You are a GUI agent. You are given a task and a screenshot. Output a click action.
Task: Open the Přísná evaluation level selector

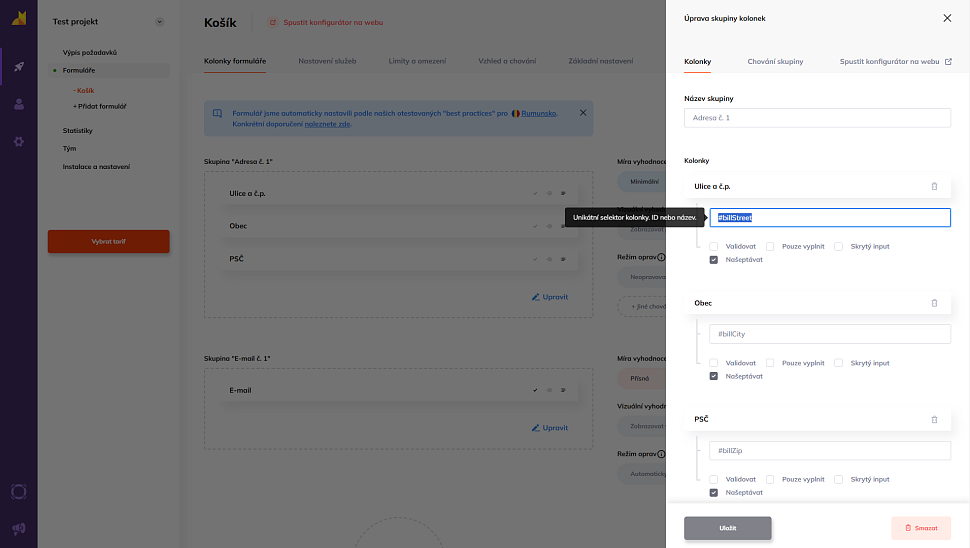coord(642,378)
